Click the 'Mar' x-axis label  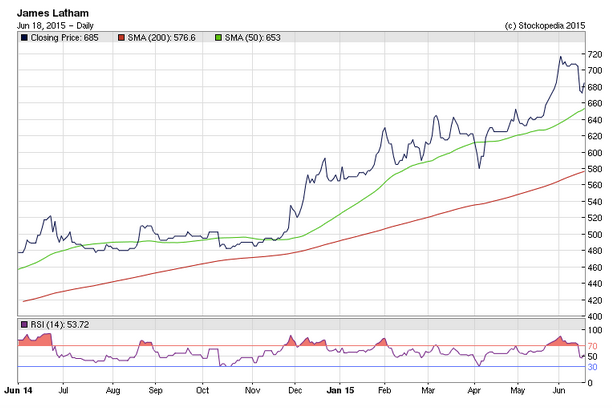(x=428, y=390)
